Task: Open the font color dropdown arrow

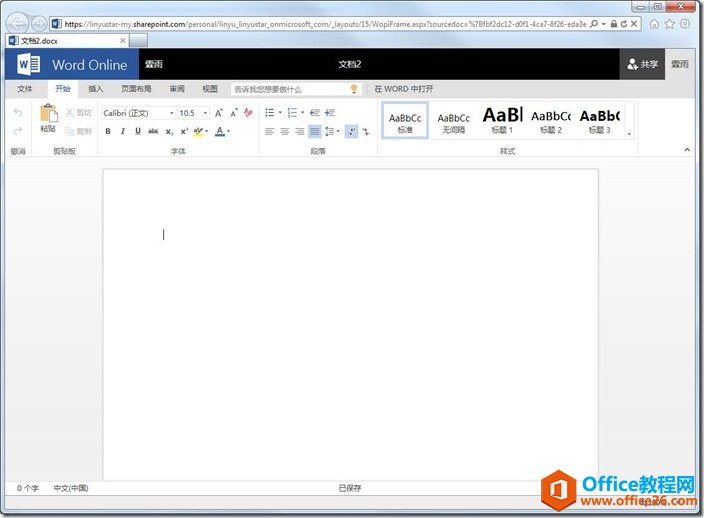Action: 229,131
